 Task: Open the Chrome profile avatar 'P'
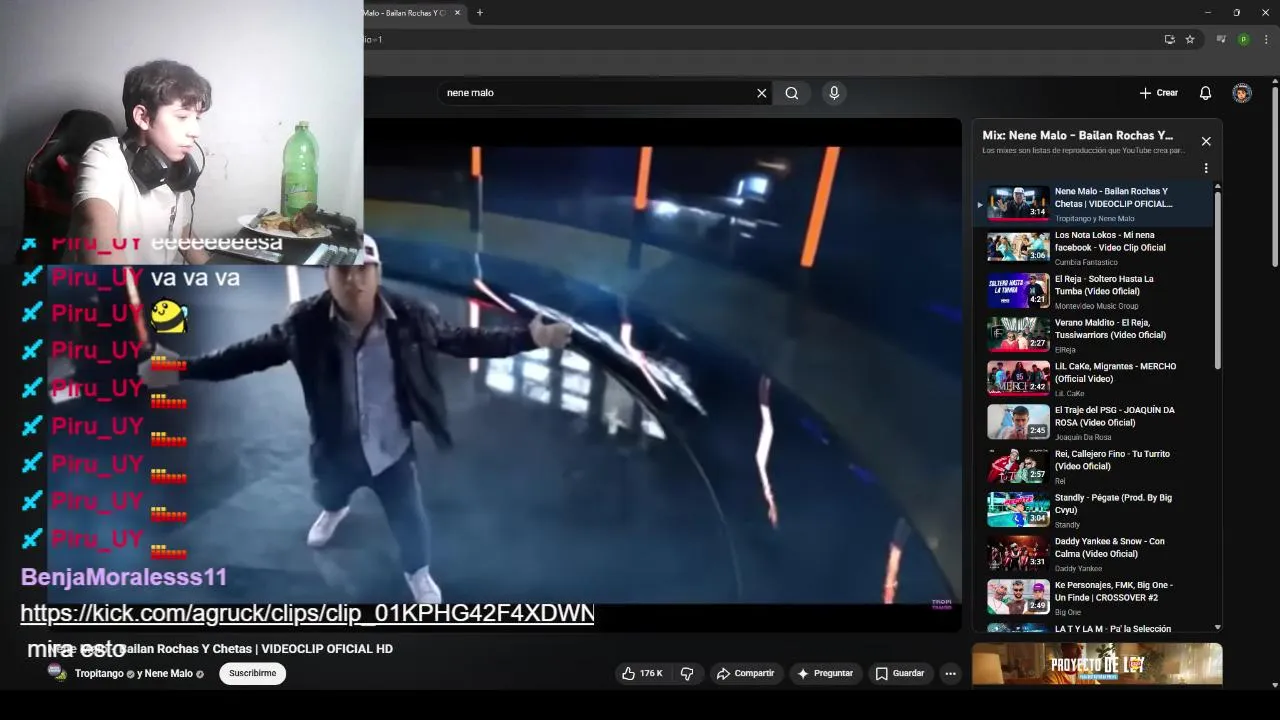pyautogui.click(x=1243, y=39)
